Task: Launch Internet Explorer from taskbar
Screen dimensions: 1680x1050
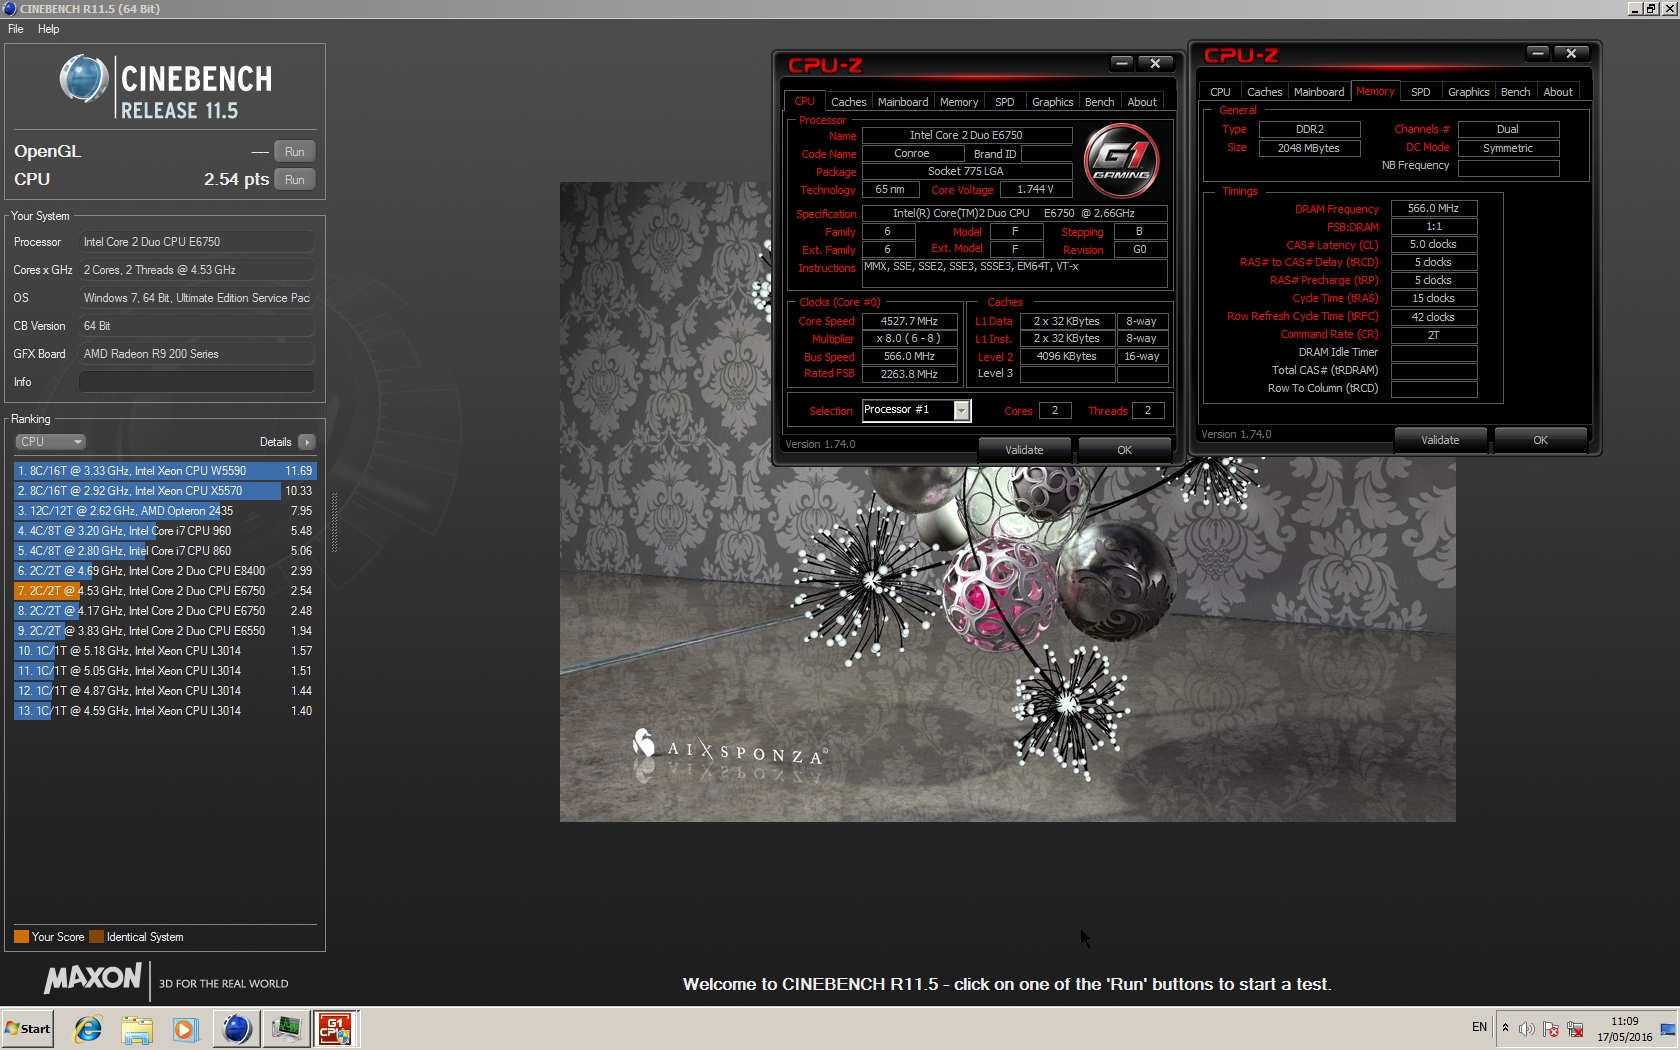Action: pos(88,1029)
